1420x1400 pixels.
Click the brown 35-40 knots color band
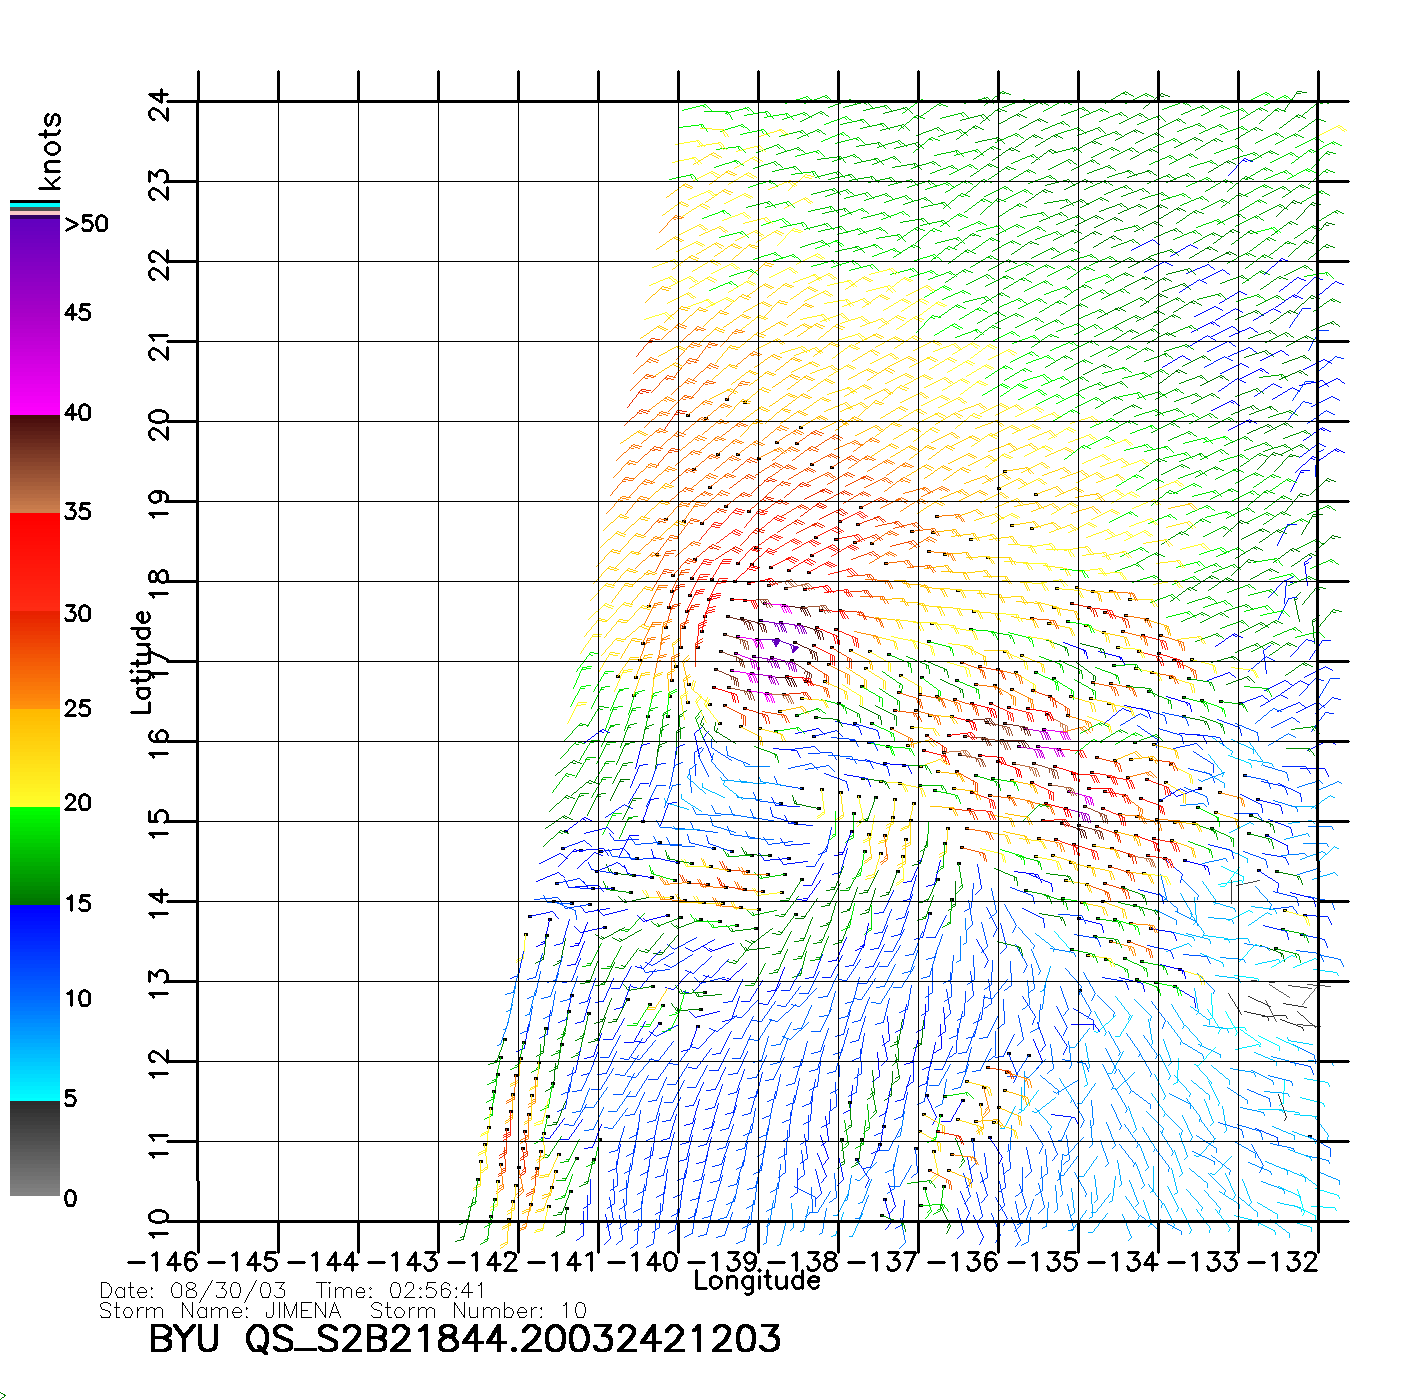(35, 464)
